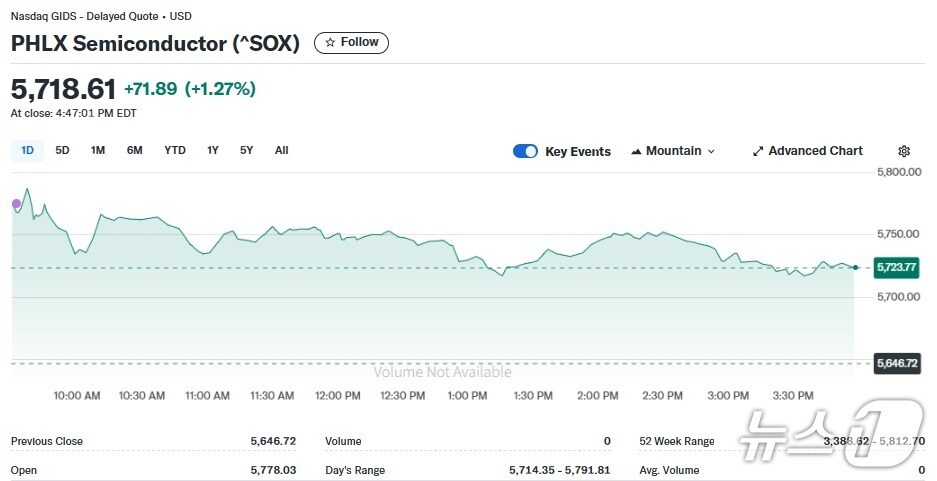Click the chart's last price endpoint dot

(855, 267)
